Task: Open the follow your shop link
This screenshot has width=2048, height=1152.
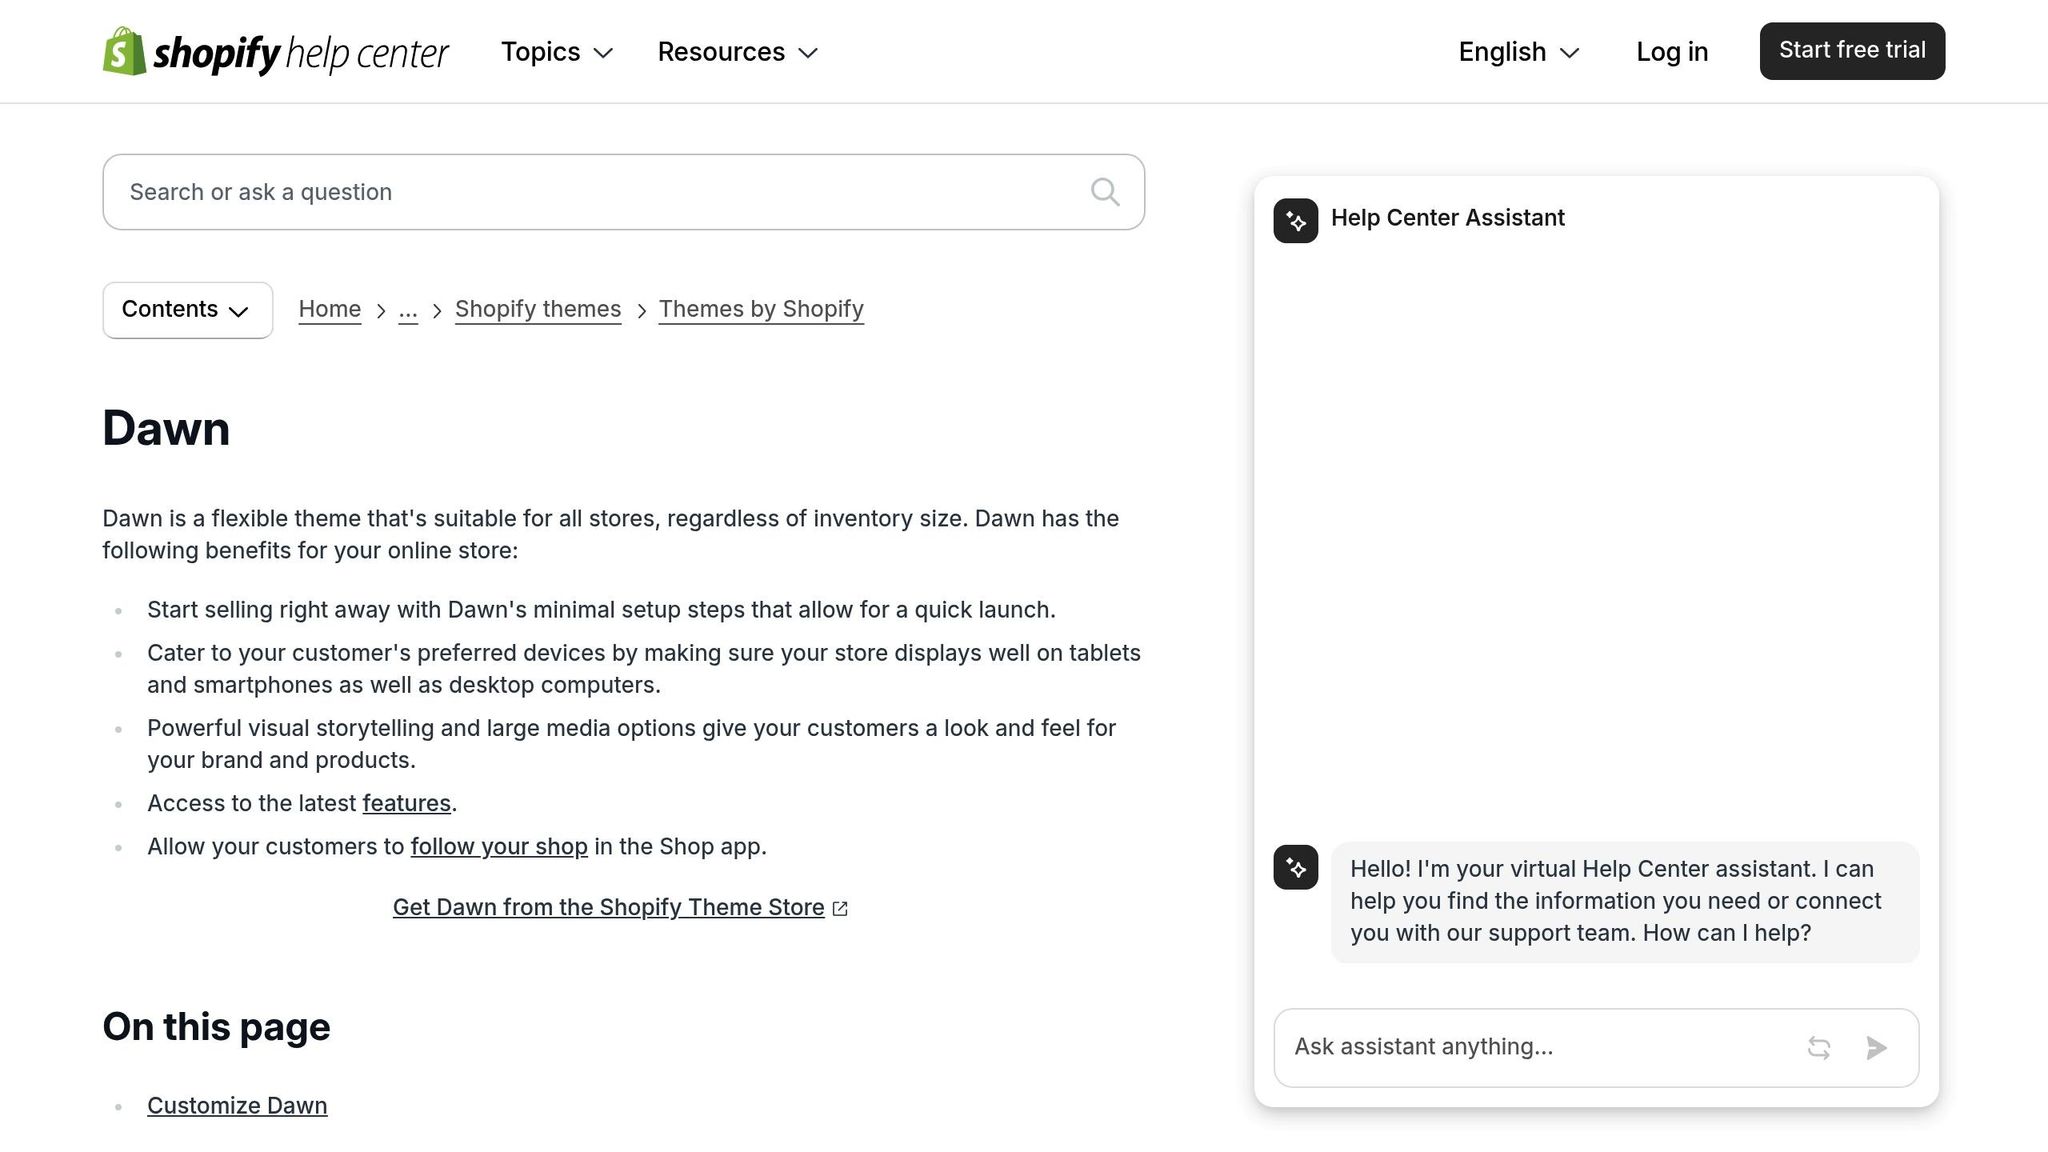Action: [499, 847]
